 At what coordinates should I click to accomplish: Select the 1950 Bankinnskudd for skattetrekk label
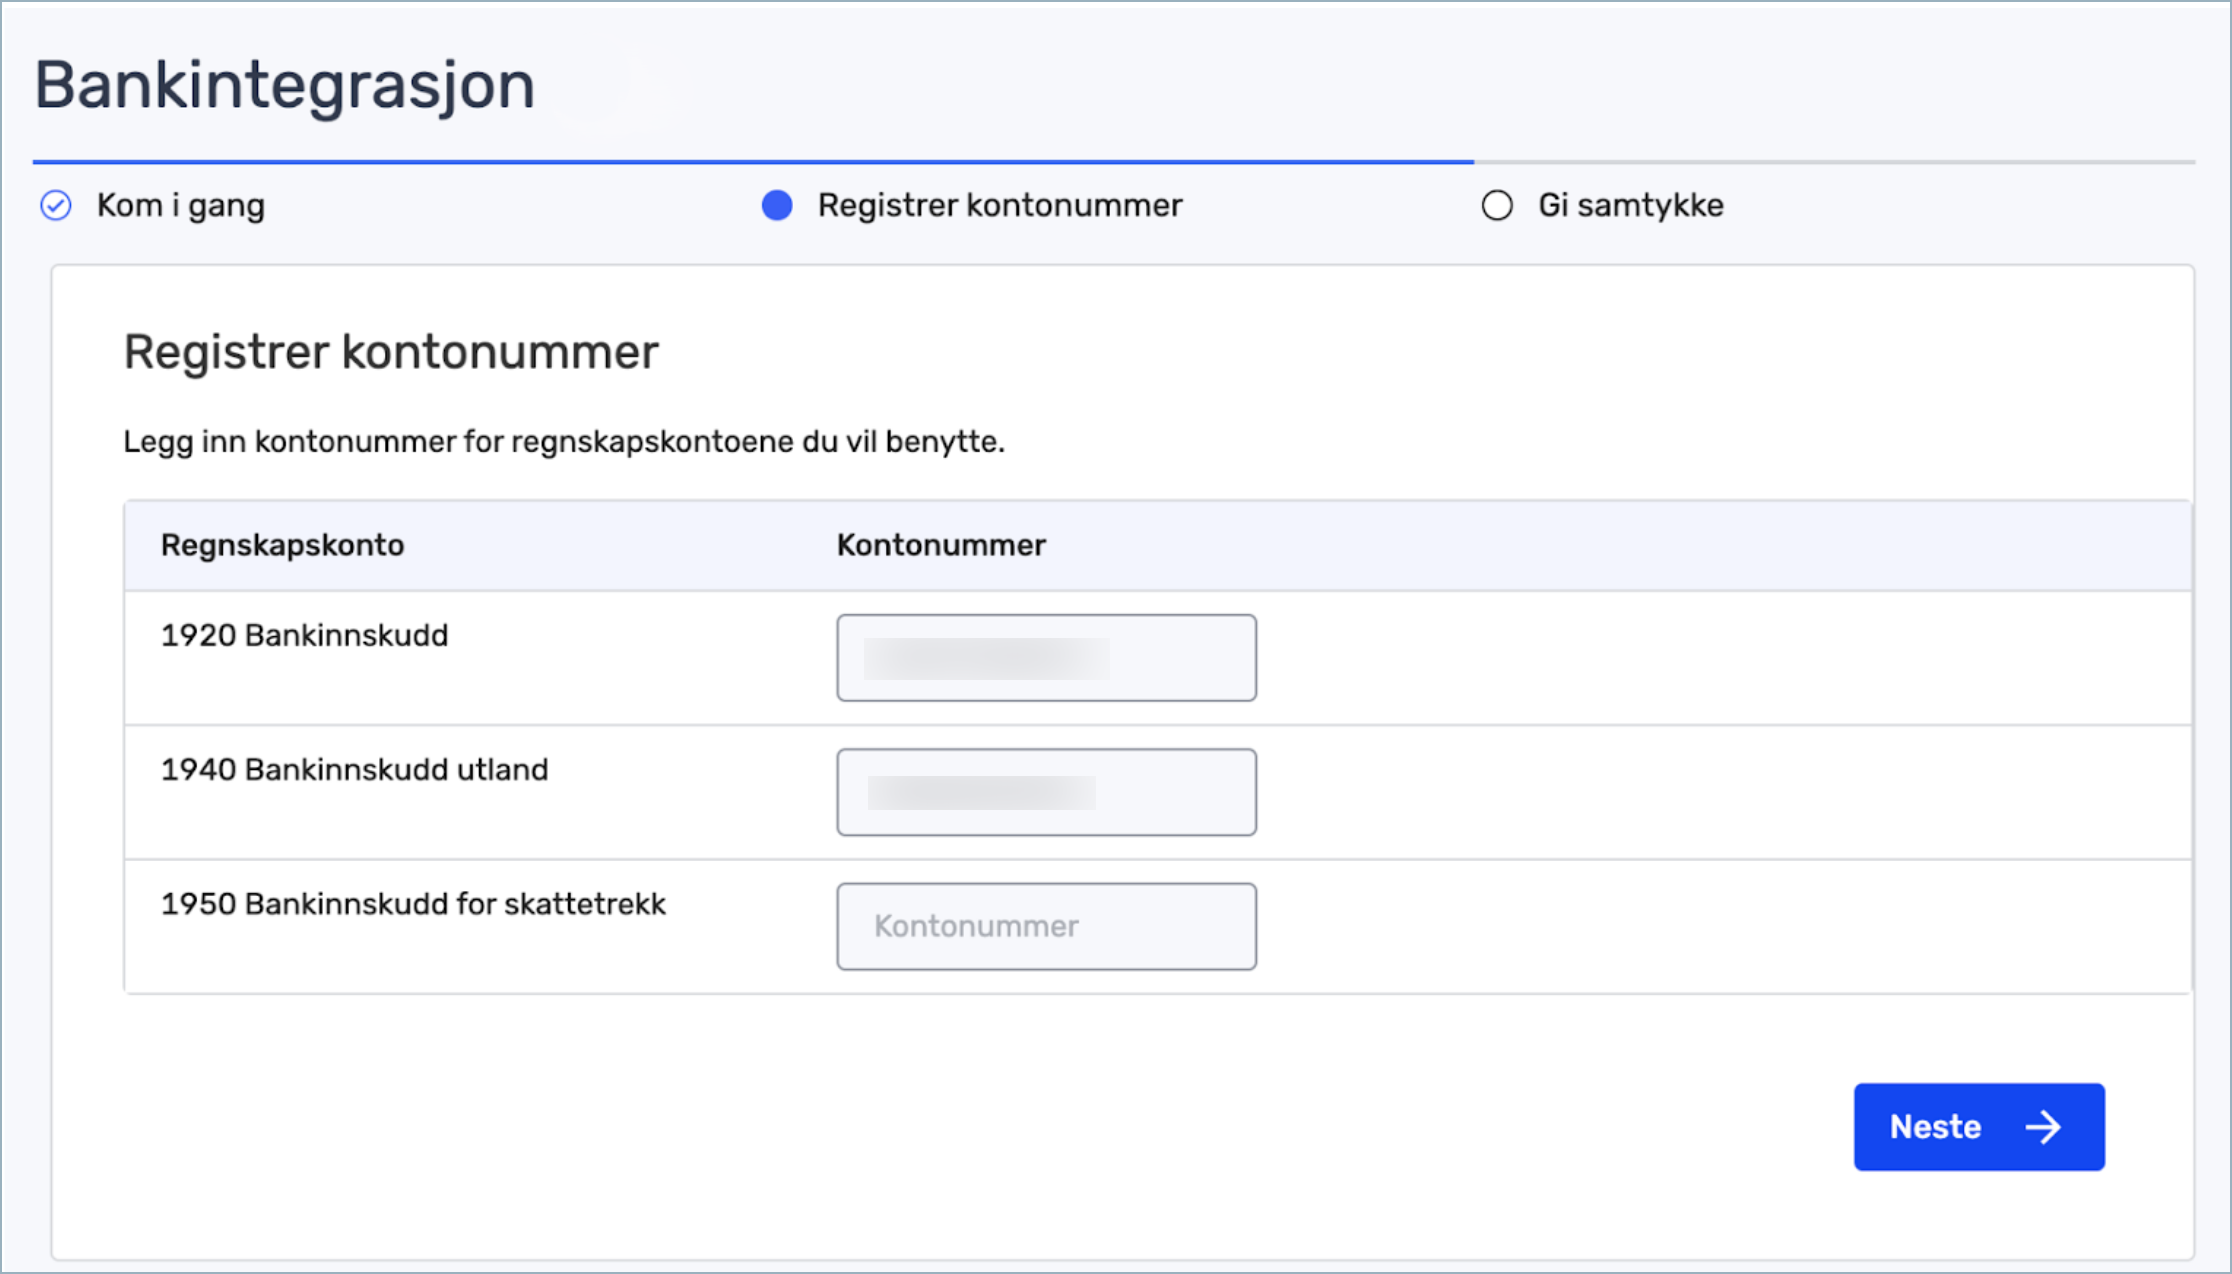coord(413,904)
